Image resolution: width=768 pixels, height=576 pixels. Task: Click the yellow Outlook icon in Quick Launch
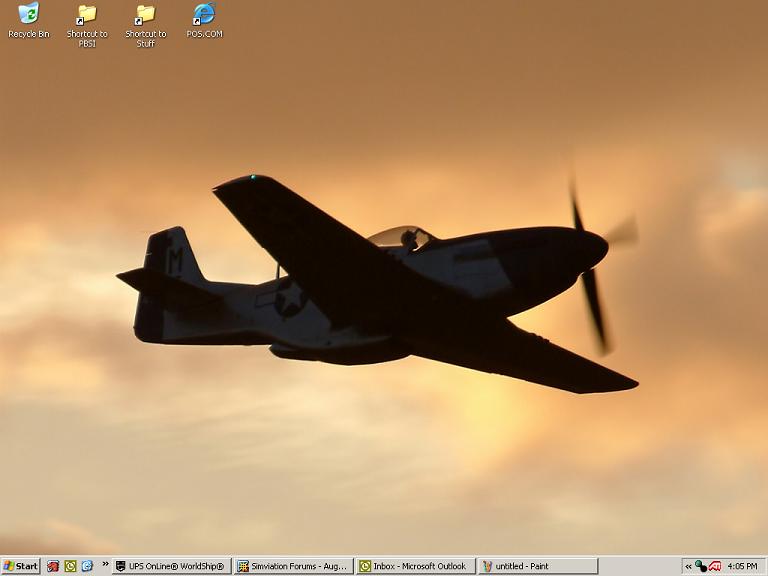(70, 566)
